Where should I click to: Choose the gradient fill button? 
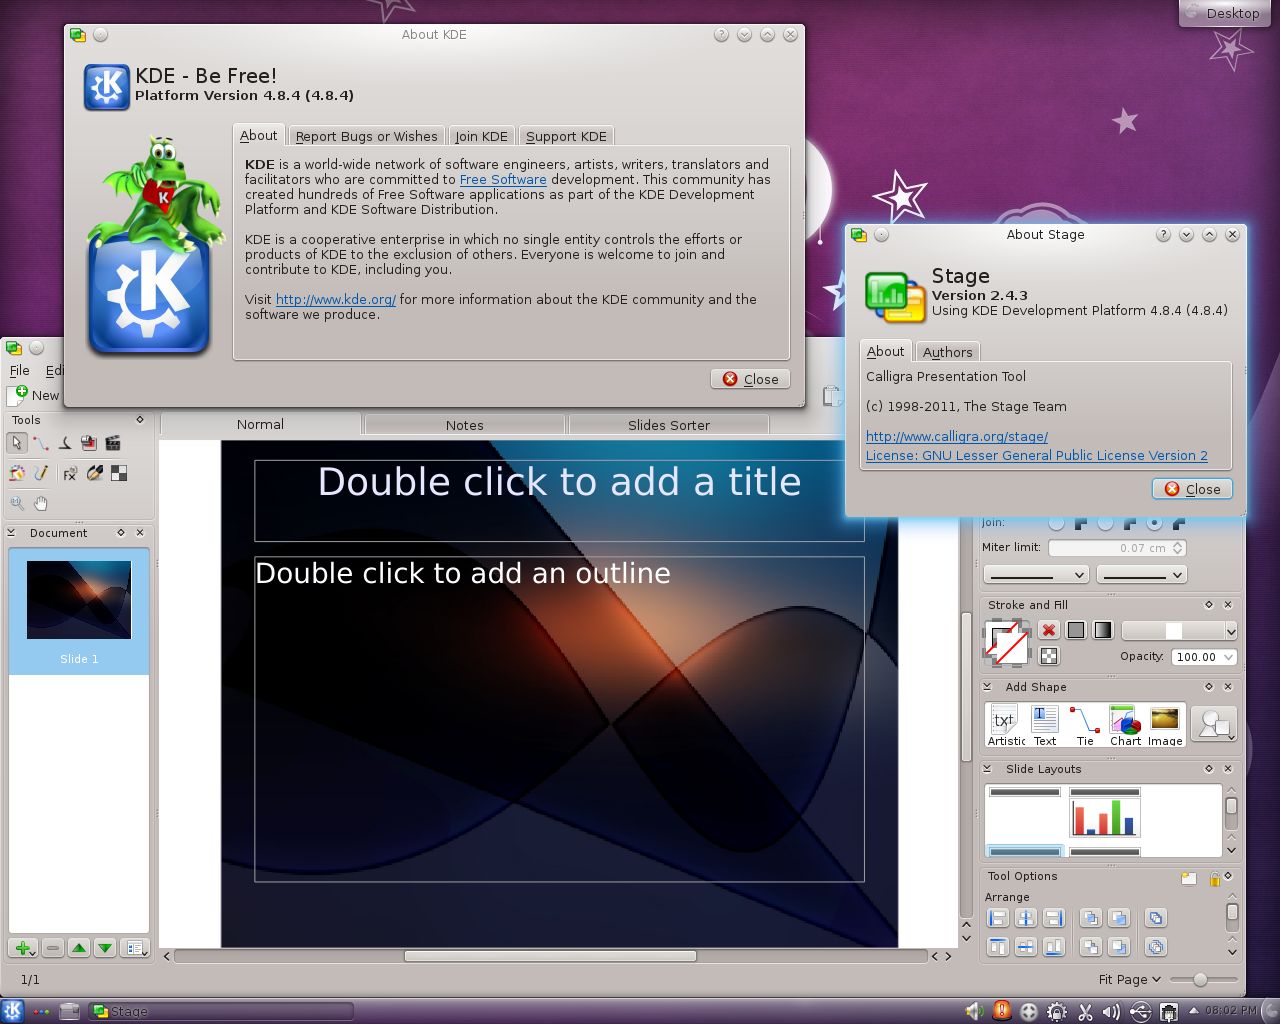(x=1103, y=630)
